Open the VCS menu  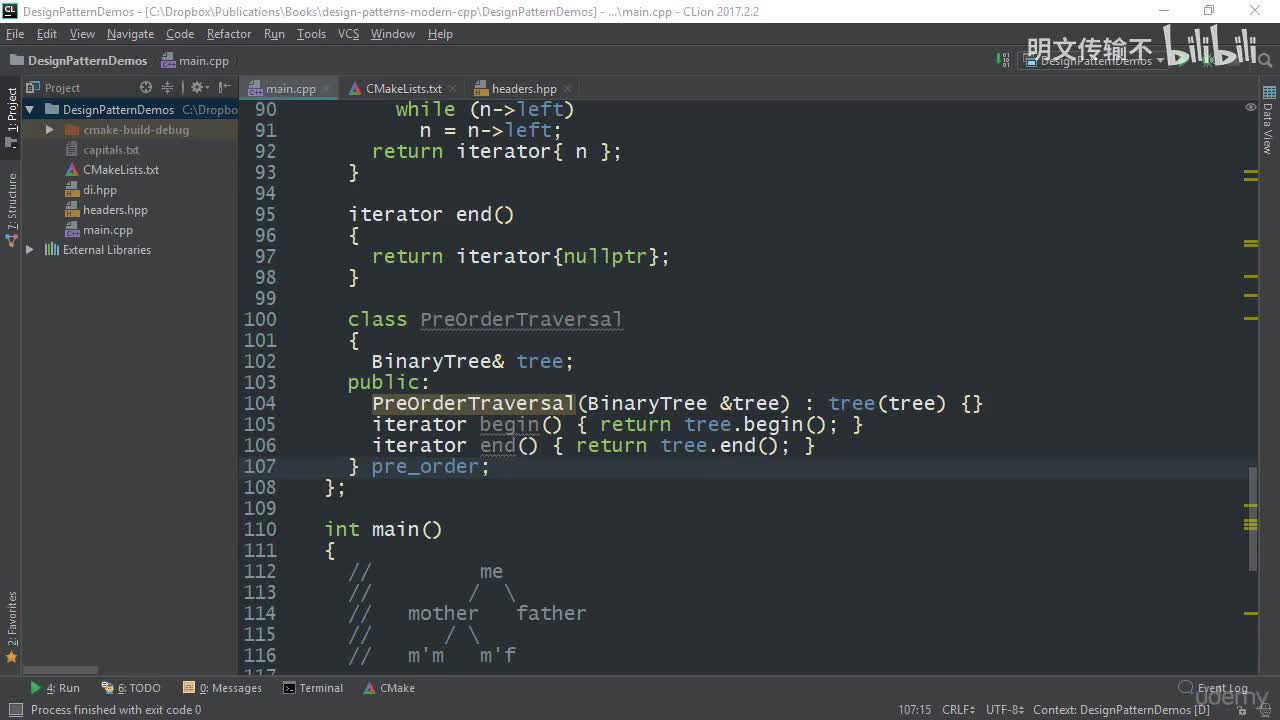click(x=348, y=34)
